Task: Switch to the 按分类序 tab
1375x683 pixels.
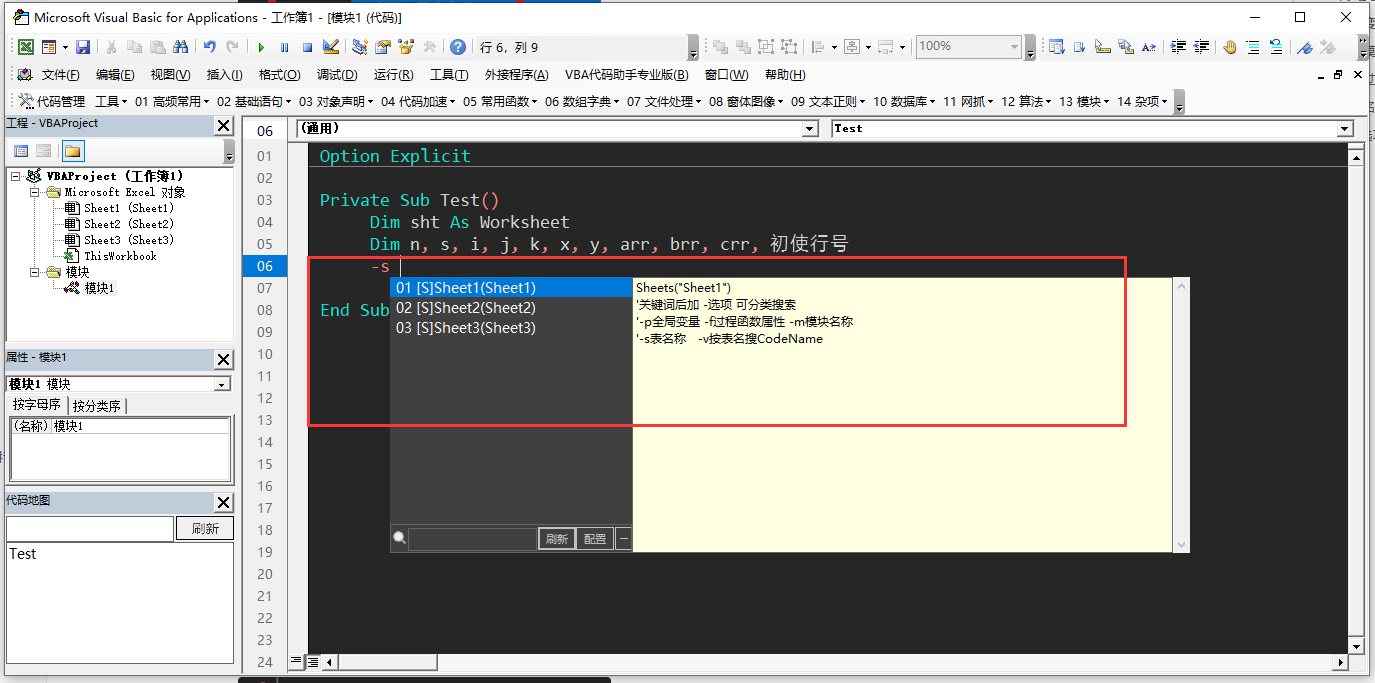Action: [x=97, y=405]
